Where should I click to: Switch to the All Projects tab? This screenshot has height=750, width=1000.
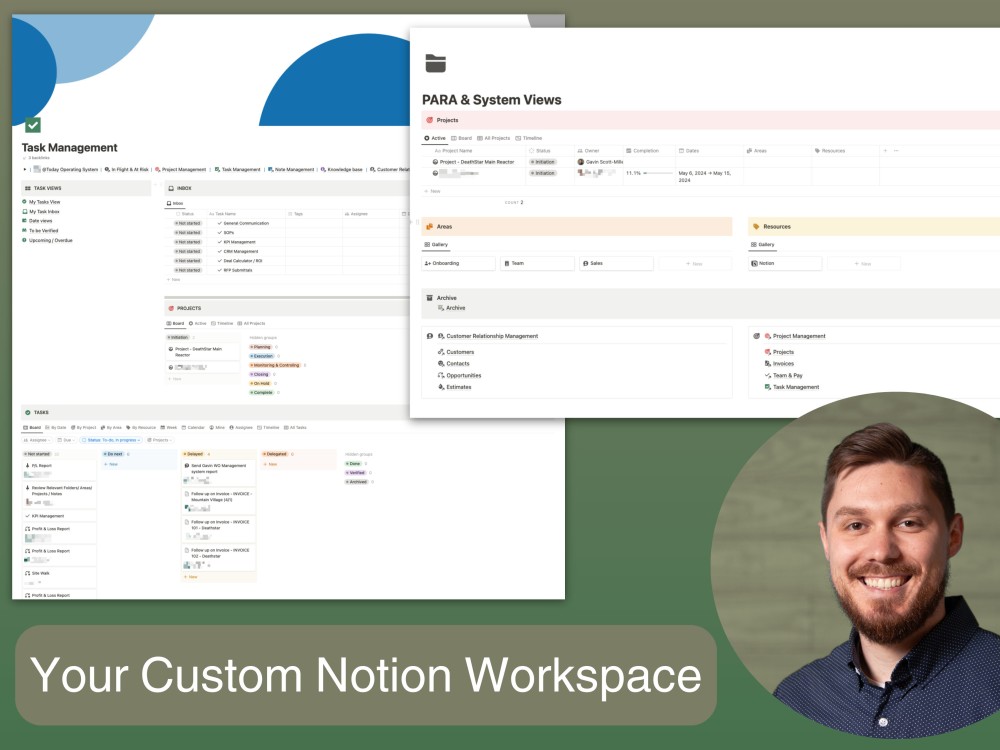(x=495, y=138)
